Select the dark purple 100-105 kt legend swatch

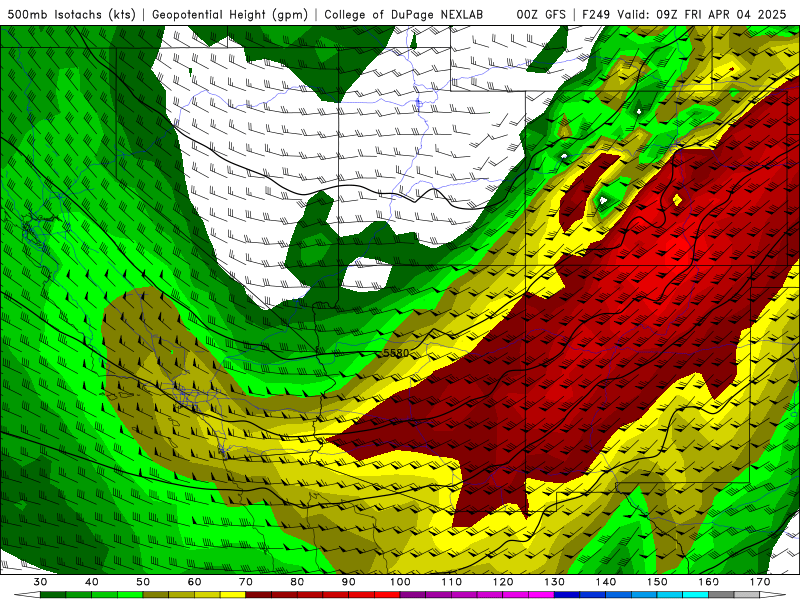(413, 595)
